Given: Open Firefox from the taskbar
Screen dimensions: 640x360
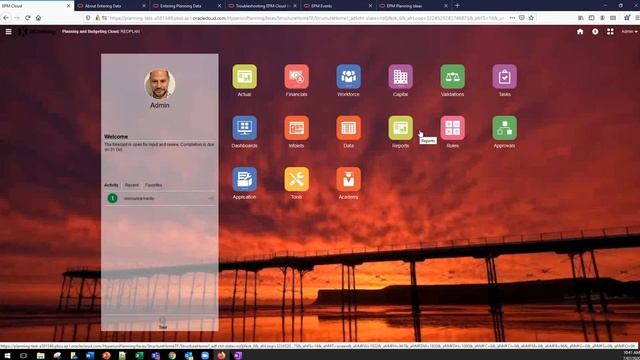Looking at the screenshot, I should (222, 356).
